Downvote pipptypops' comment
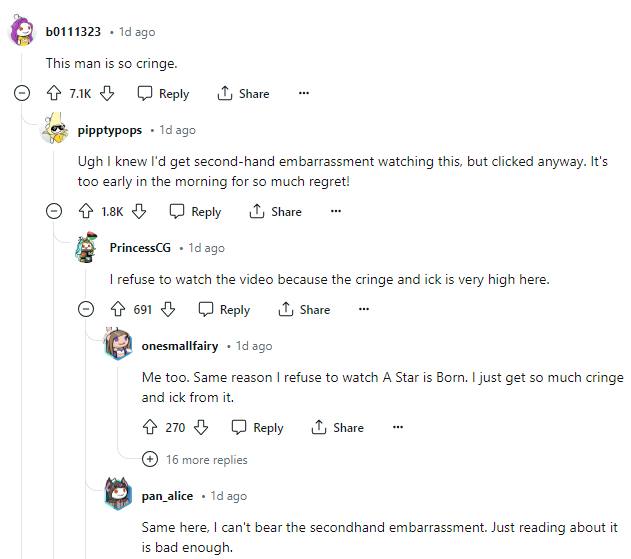Viewport: 631px width, 559px height. click(139, 211)
